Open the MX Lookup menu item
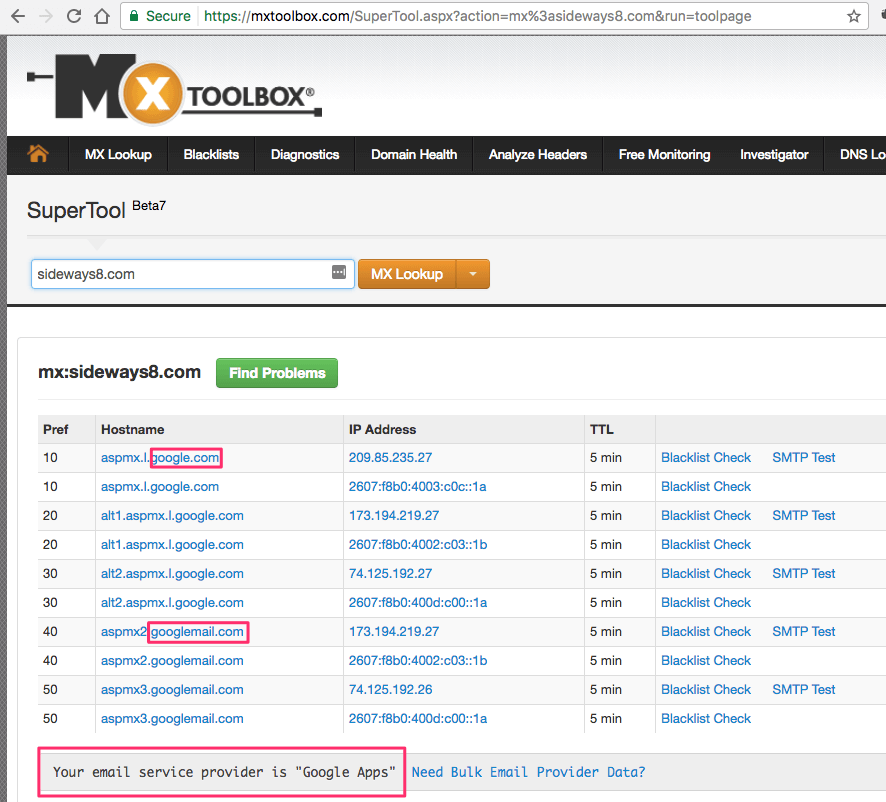Screen dimensions: 886x802 click(x=117, y=154)
